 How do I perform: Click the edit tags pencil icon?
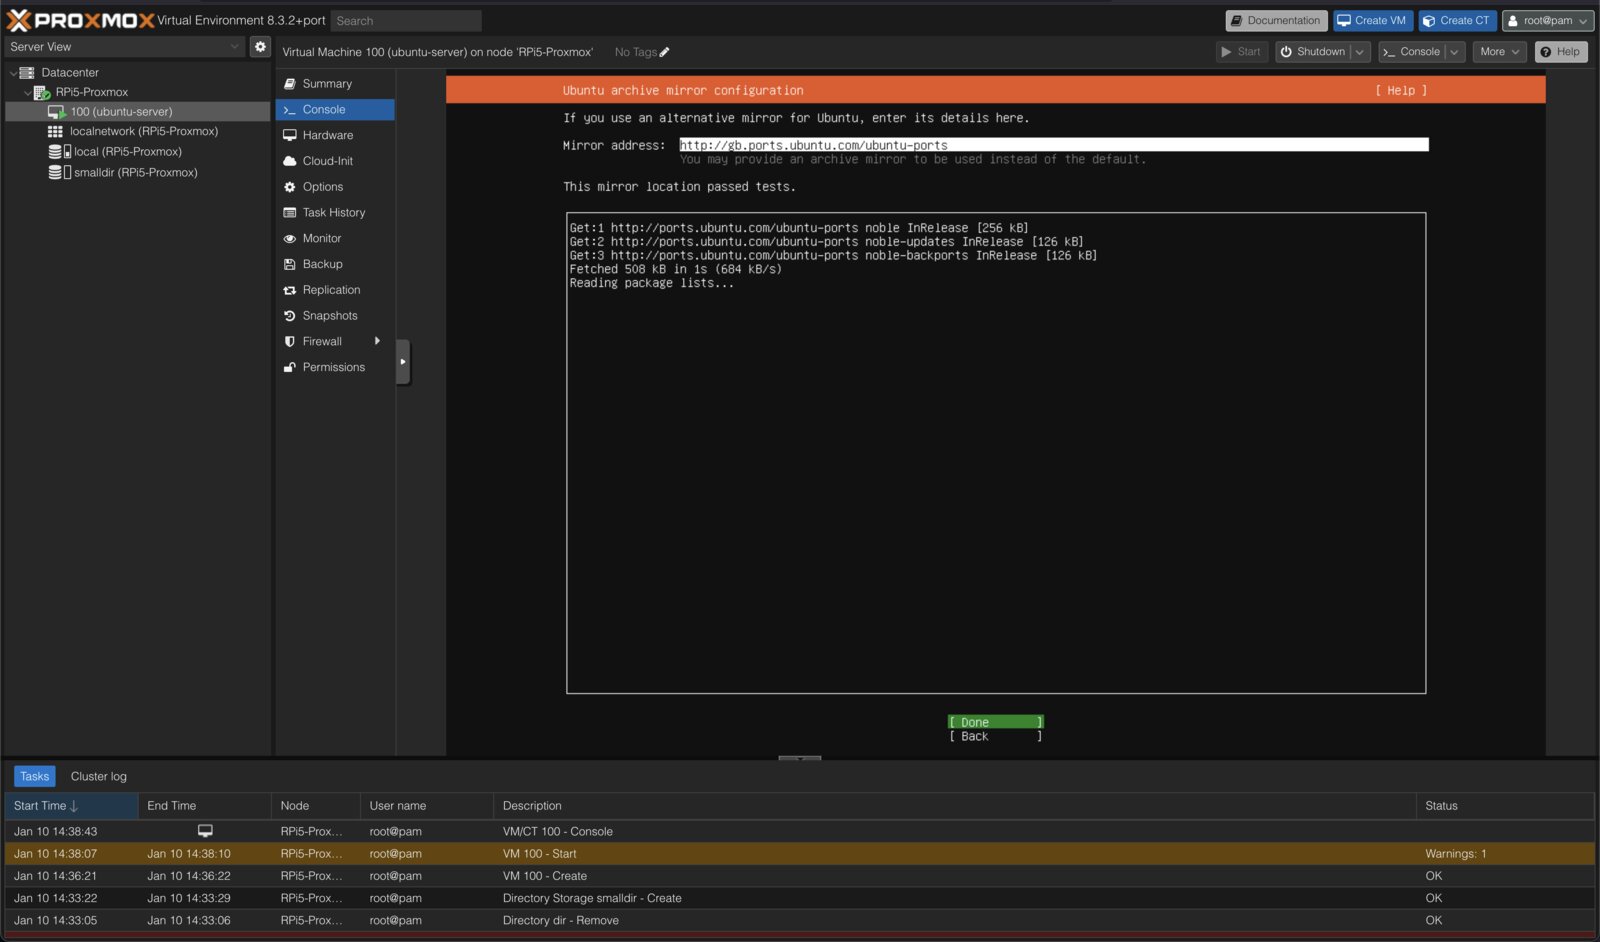coord(664,52)
